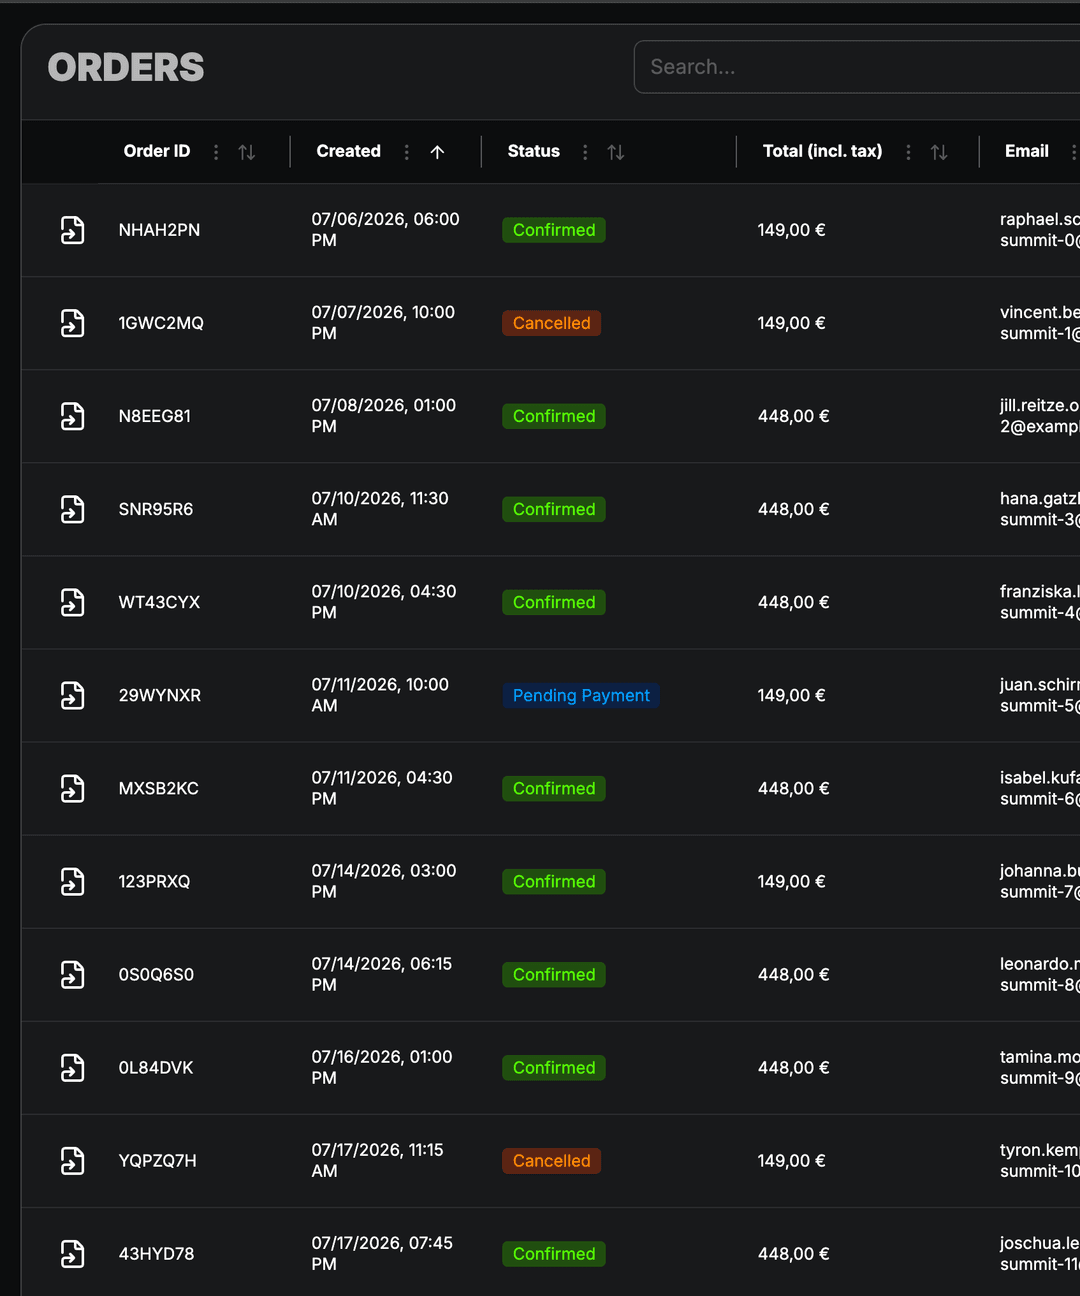Select order ID WT43CYX text

[159, 602]
